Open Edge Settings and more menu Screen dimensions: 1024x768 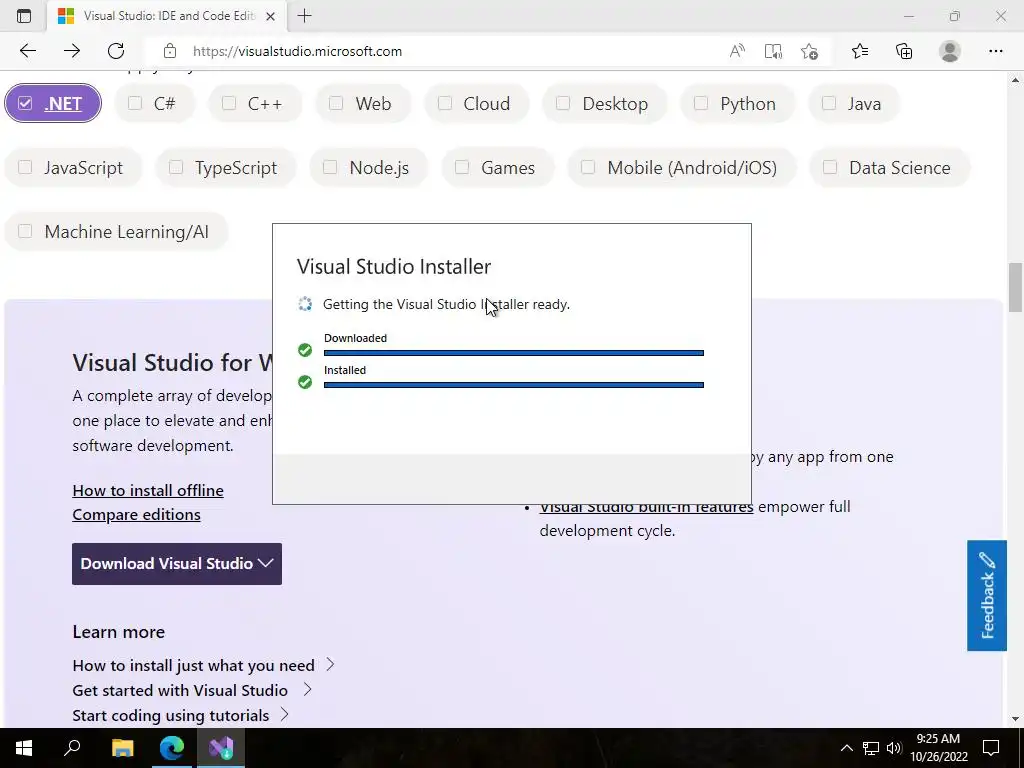(995, 51)
